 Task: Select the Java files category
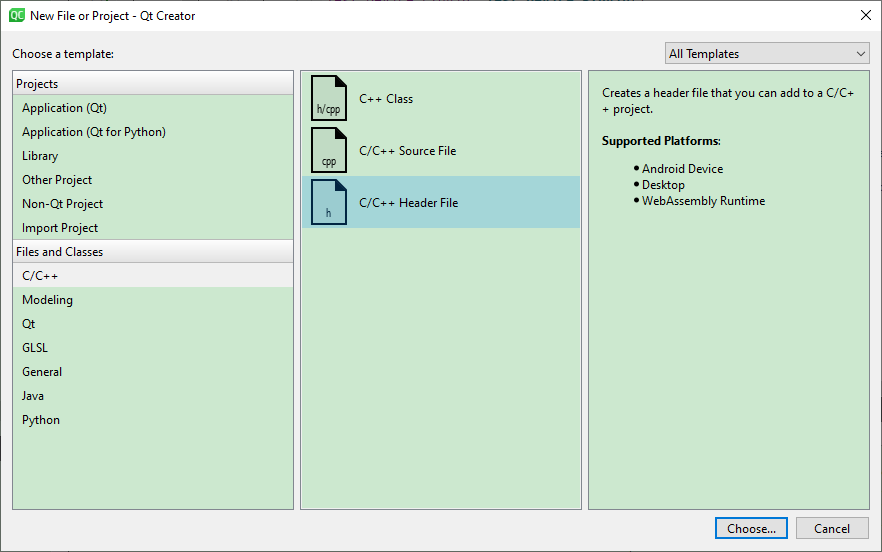click(x=152, y=396)
